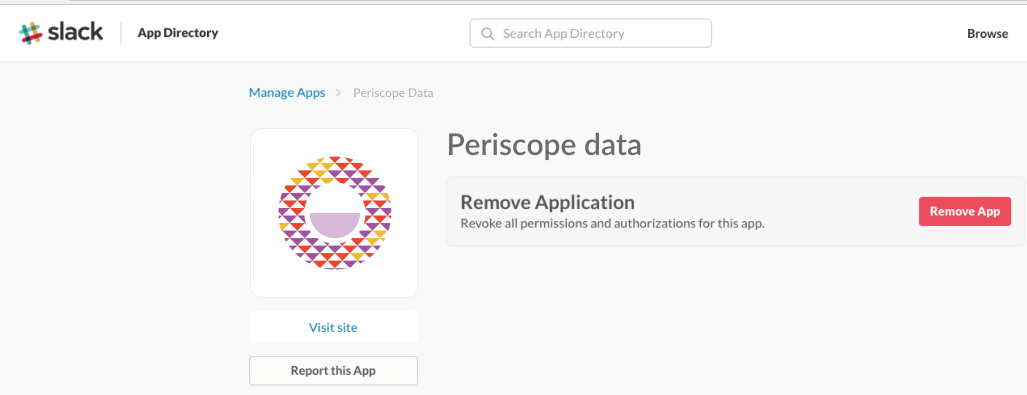The height and width of the screenshot is (395, 1027).
Task: Open the App Directory home link
Action: coord(177,33)
